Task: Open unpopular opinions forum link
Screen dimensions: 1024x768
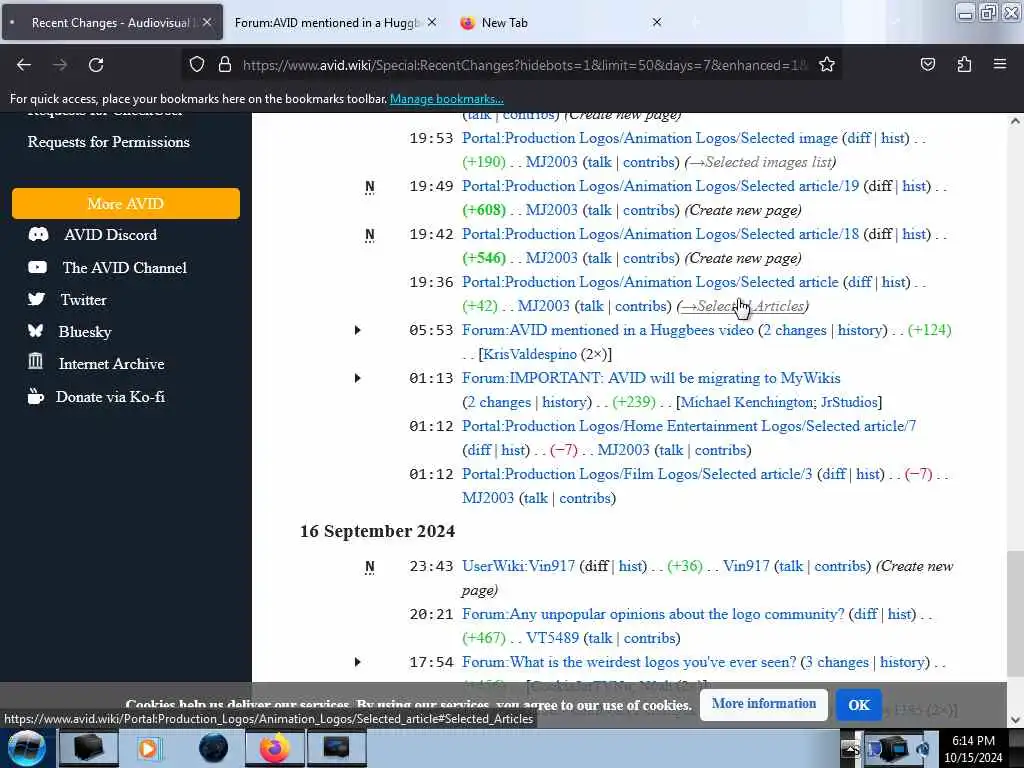Action: [x=653, y=614]
